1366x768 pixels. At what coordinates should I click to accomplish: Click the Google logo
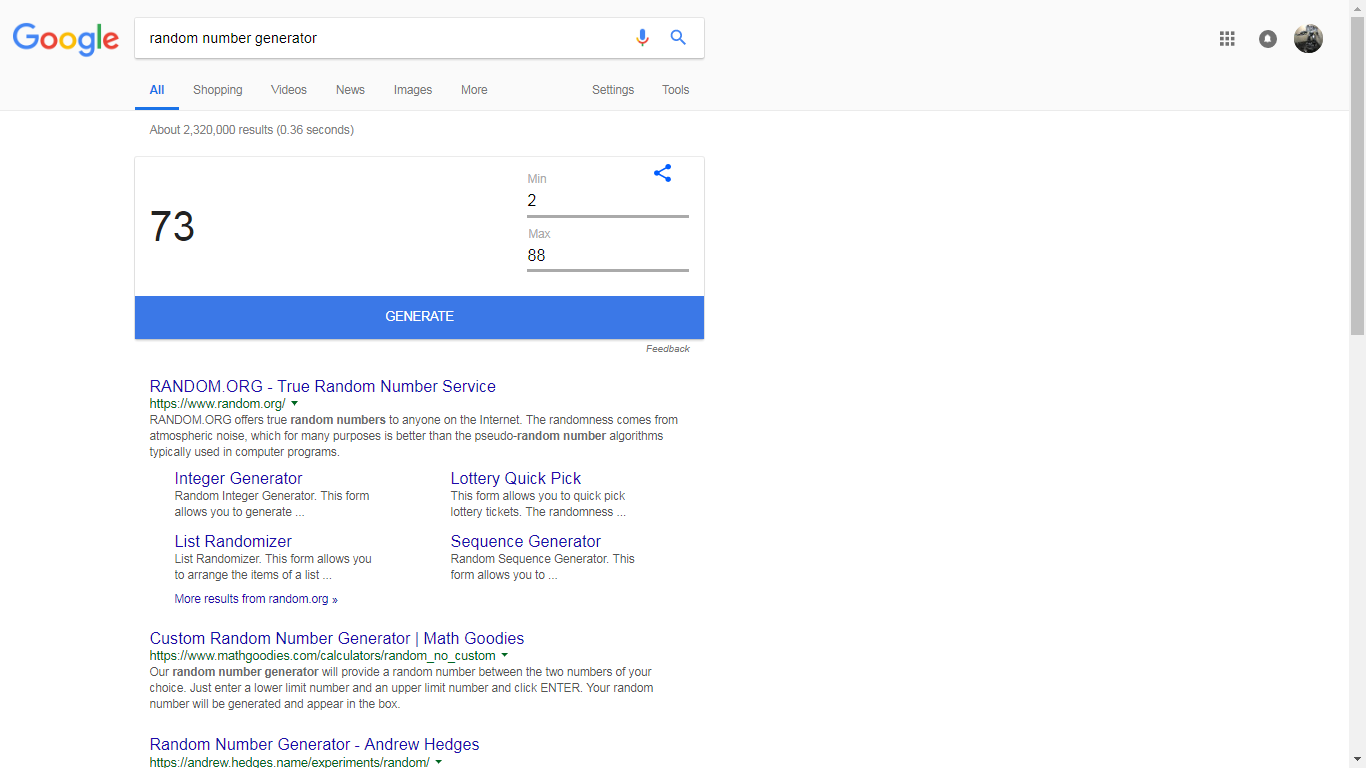(x=66, y=39)
